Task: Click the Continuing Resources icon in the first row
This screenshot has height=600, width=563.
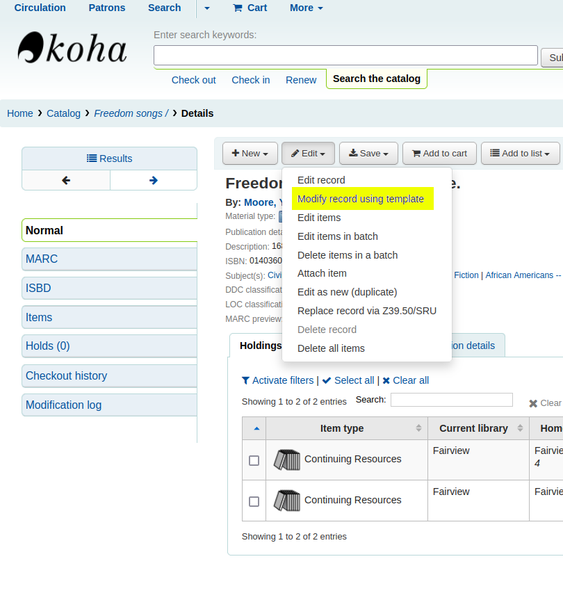Action: pyautogui.click(x=287, y=460)
